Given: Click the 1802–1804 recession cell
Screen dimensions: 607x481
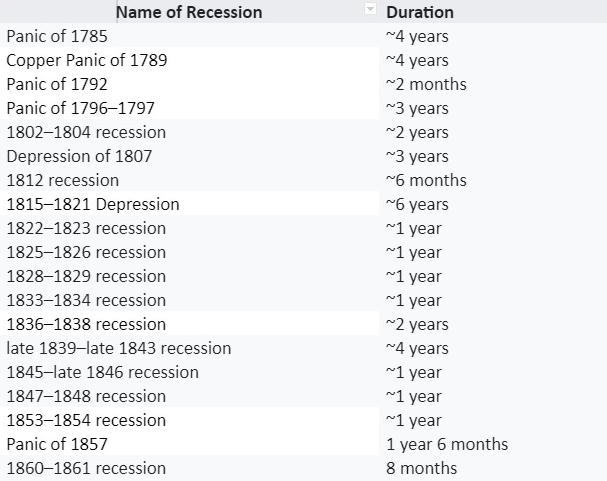Looking at the screenshot, I should (86, 132).
